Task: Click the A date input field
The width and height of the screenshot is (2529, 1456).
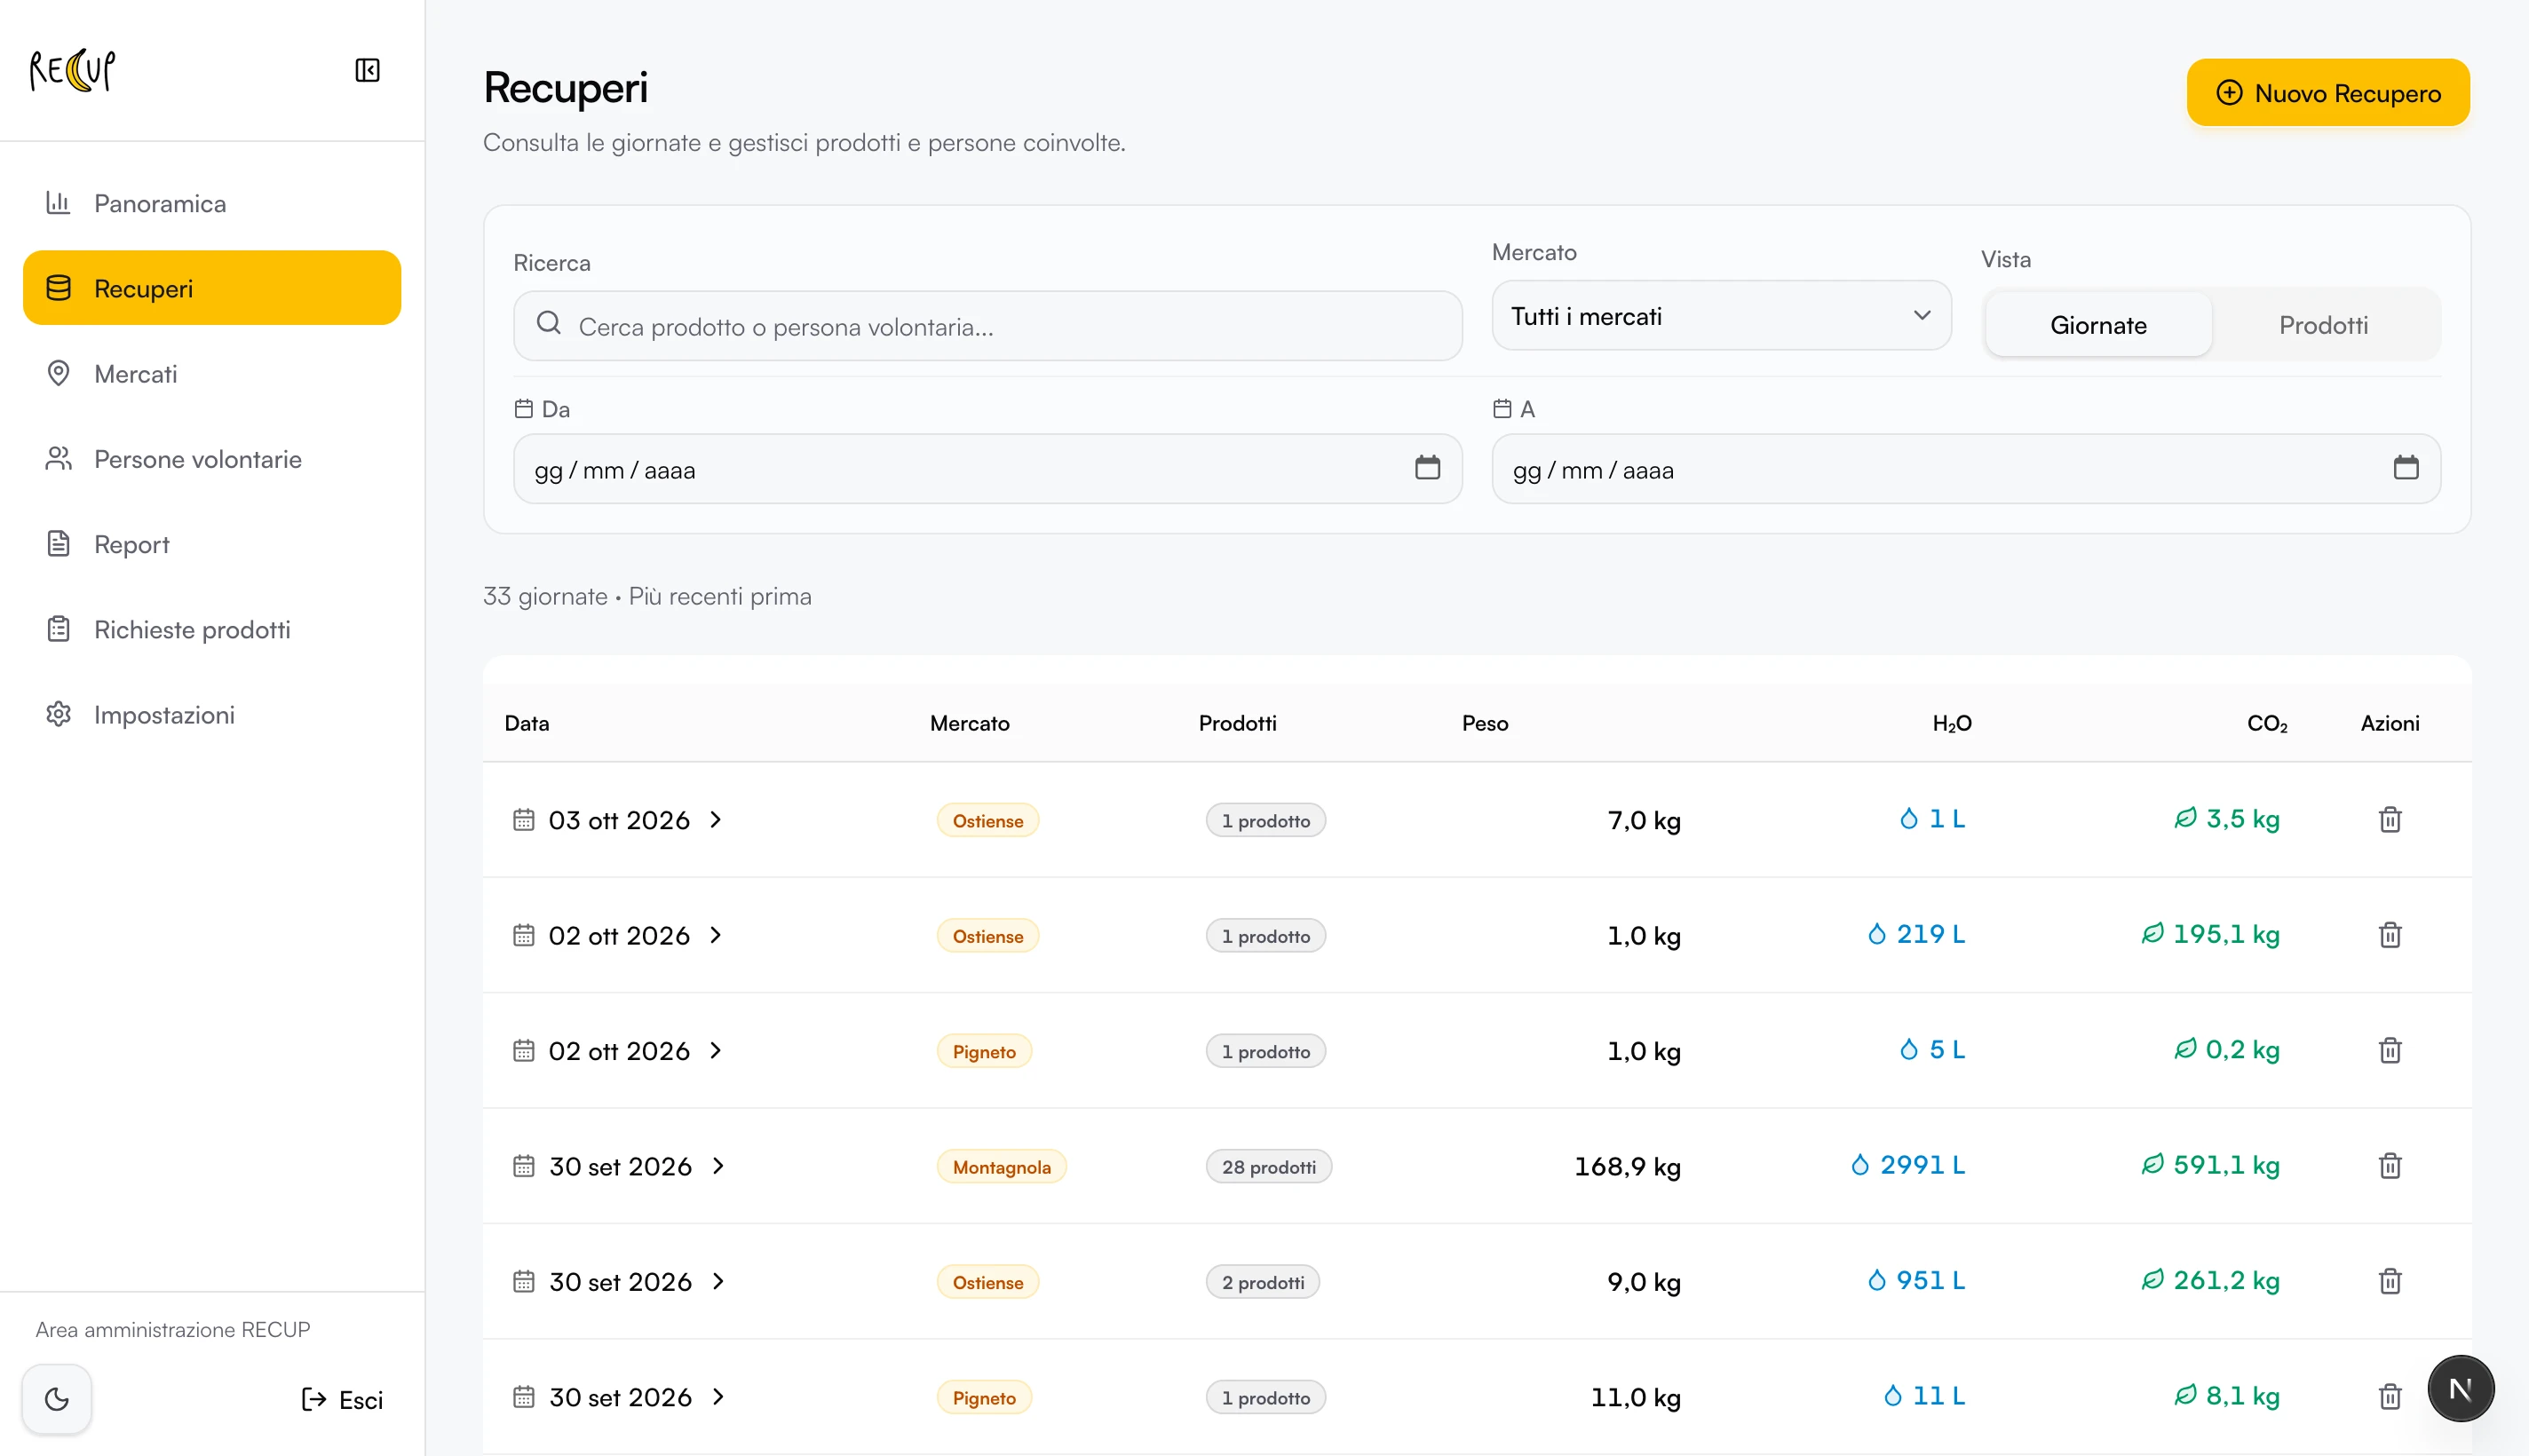Action: (x=1965, y=469)
